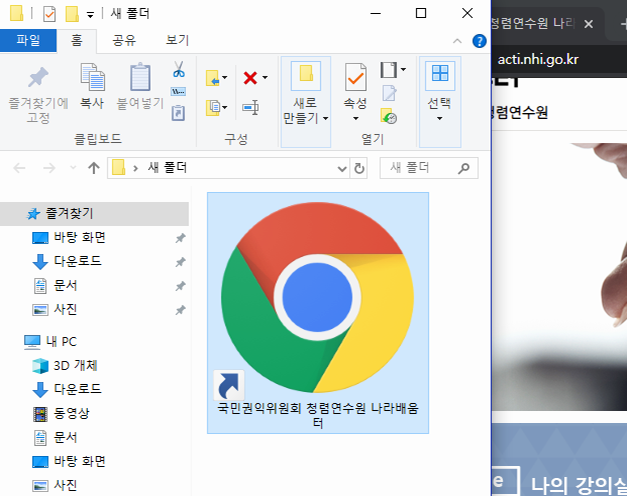This screenshot has width=627, height=496.
Task: Click the 선택 (Select) grid icon
Action: coord(440,75)
